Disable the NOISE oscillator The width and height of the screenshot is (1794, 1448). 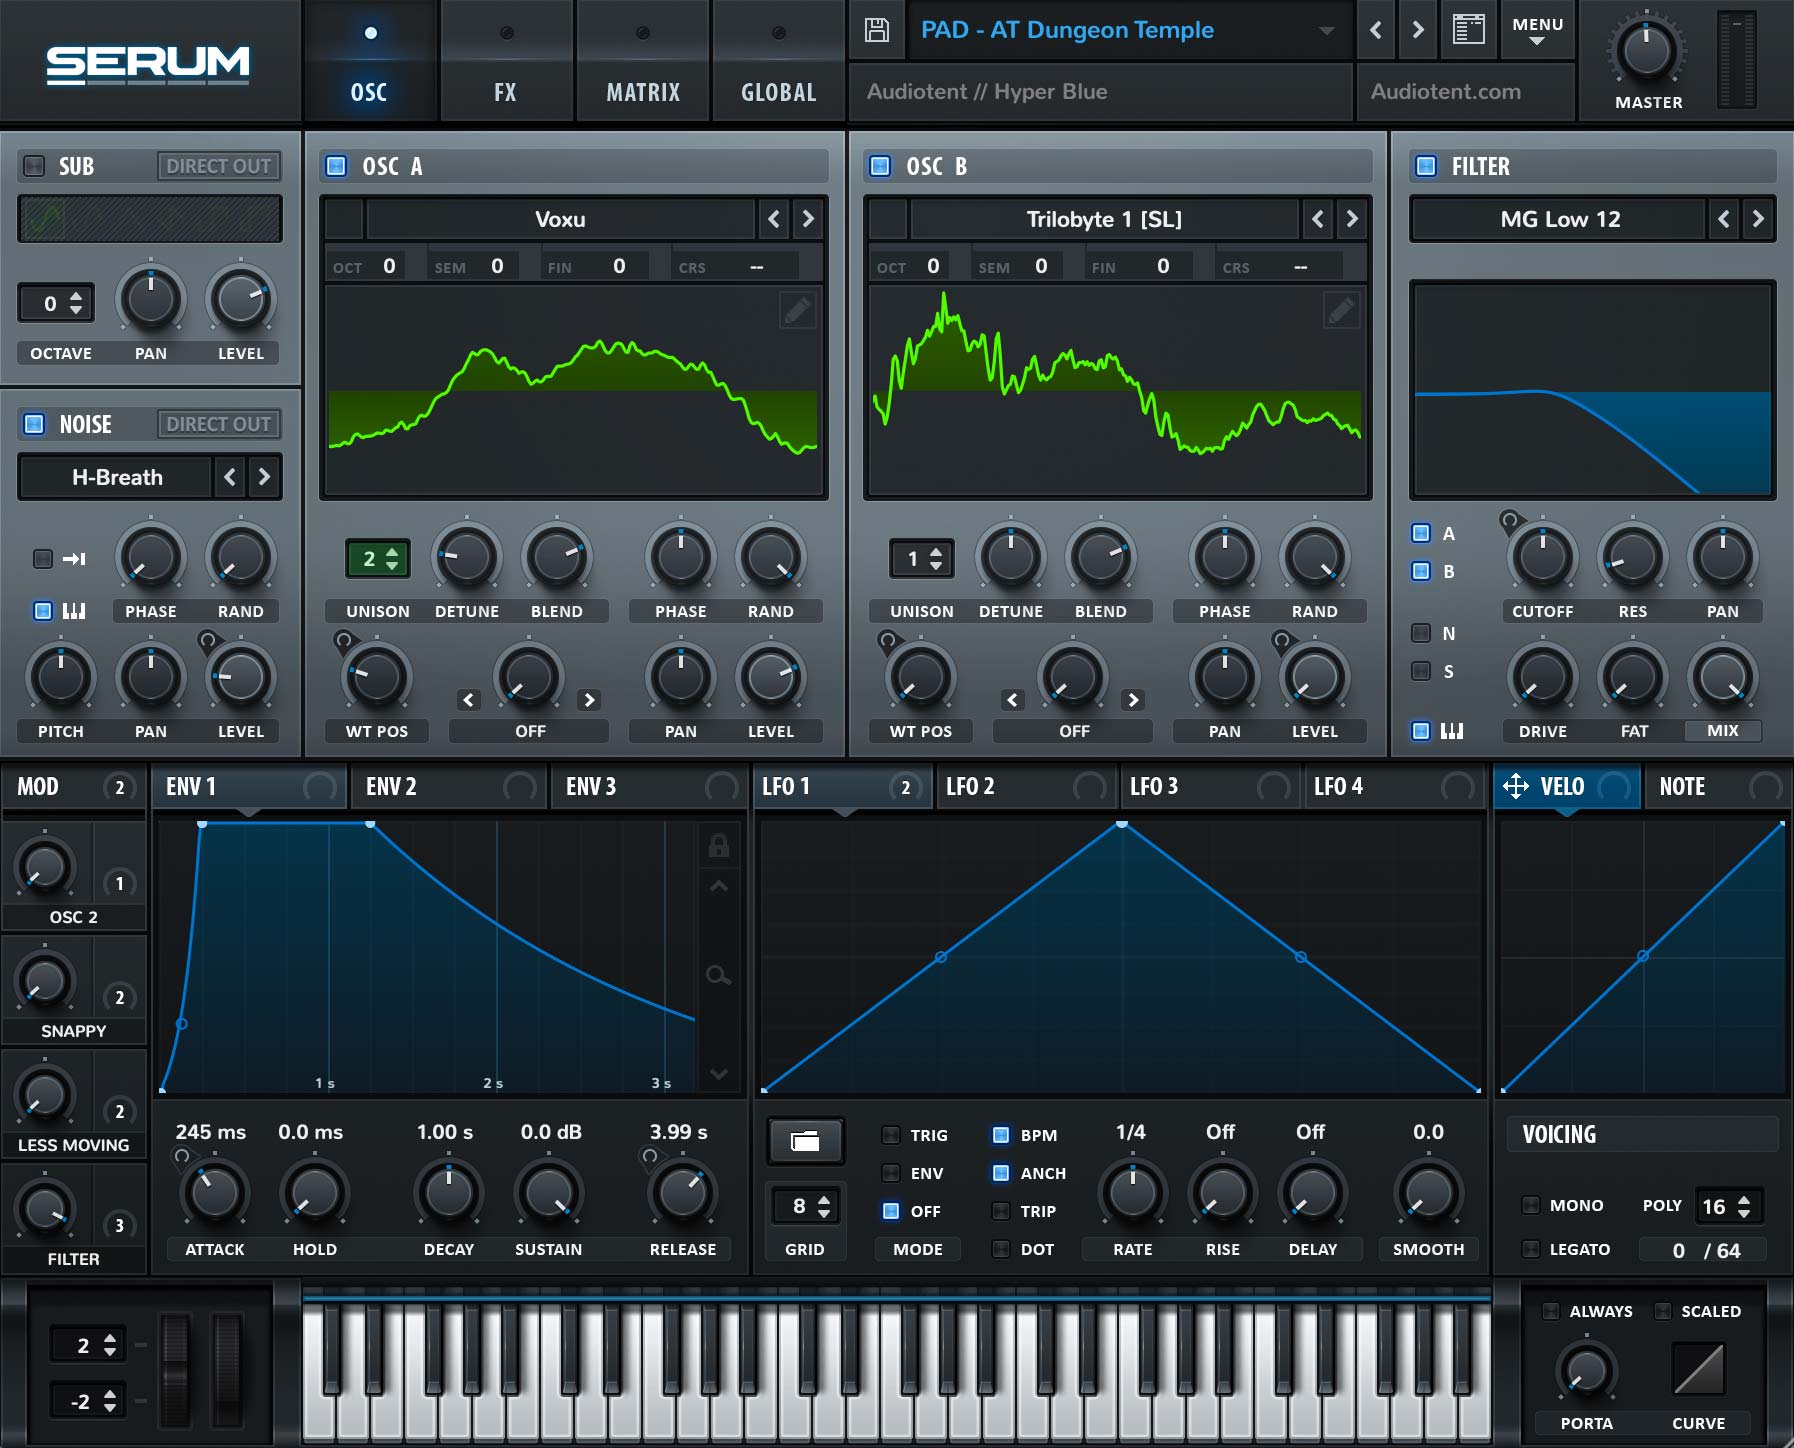coord(34,424)
